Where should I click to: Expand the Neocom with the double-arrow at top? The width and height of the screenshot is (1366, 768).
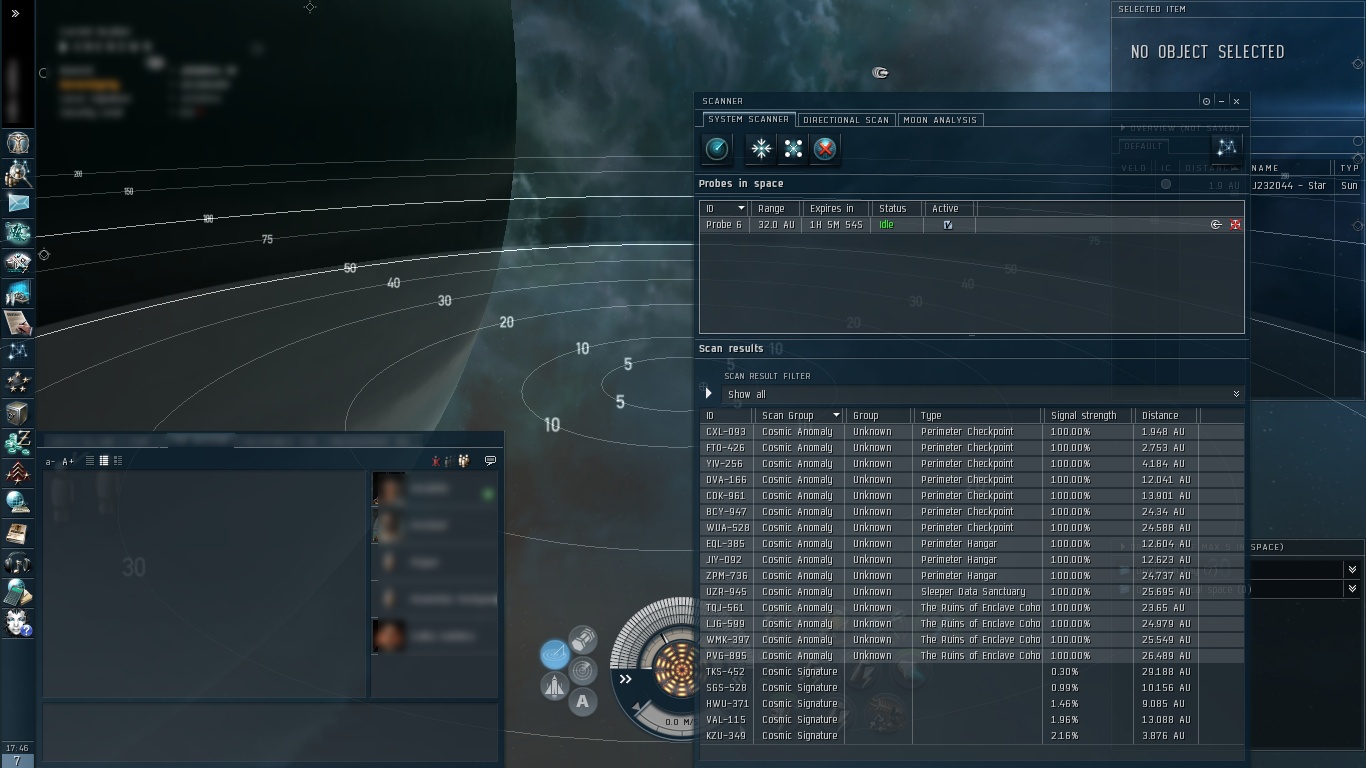coord(16,13)
